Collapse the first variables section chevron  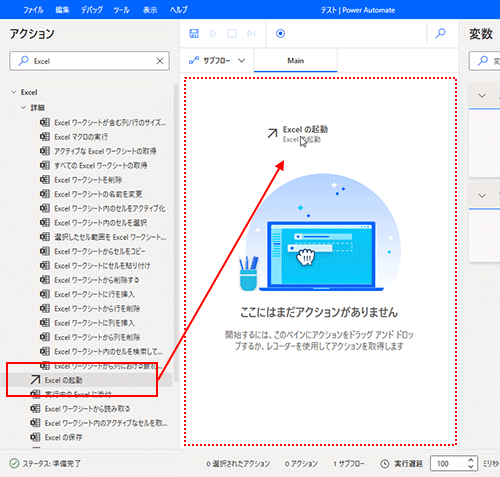(x=482, y=96)
